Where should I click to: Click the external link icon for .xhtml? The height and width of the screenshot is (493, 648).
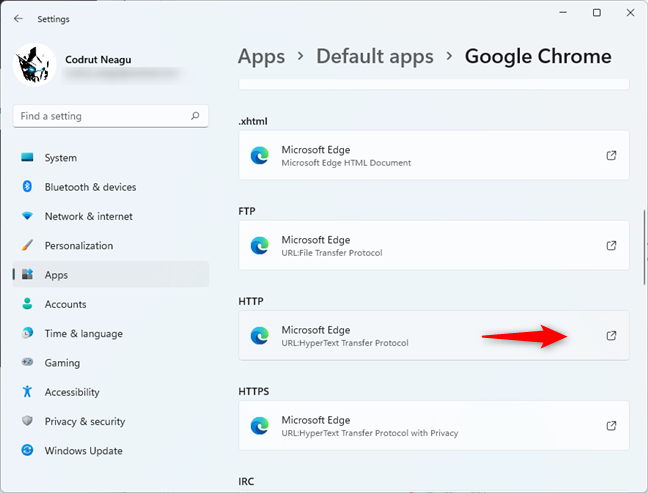tap(611, 155)
